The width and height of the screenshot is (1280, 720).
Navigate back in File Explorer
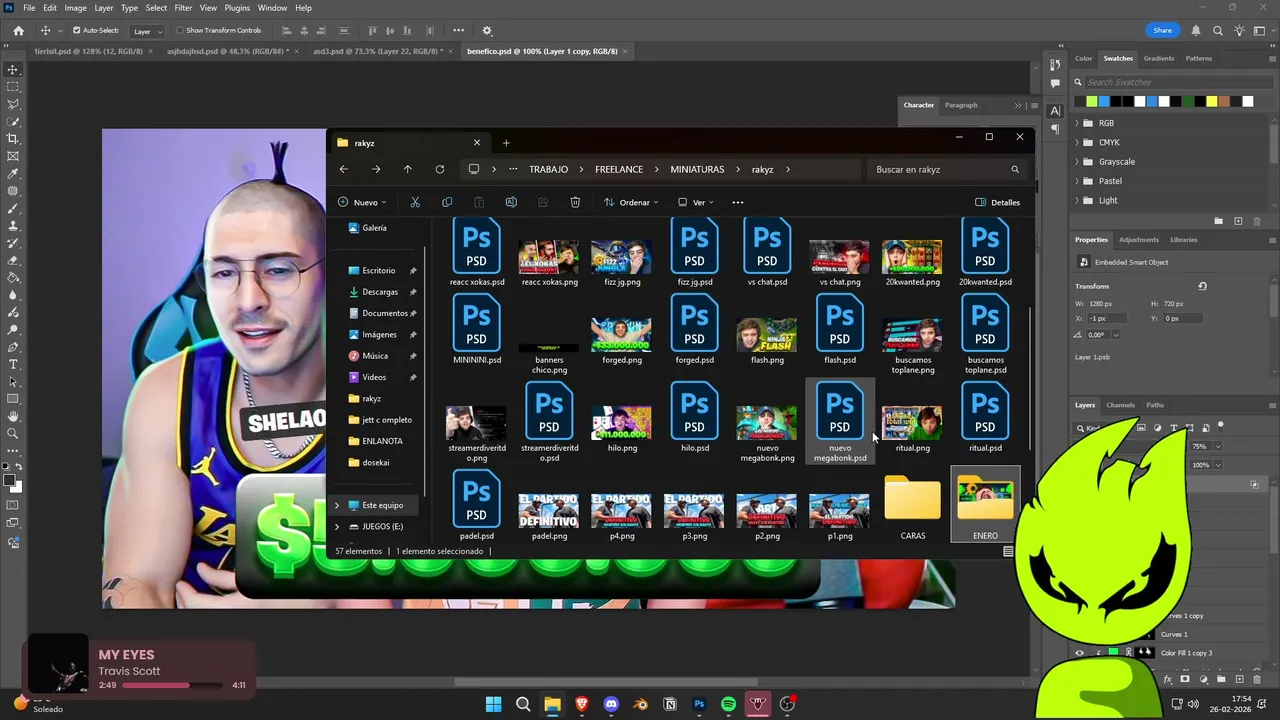pos(343,169)
